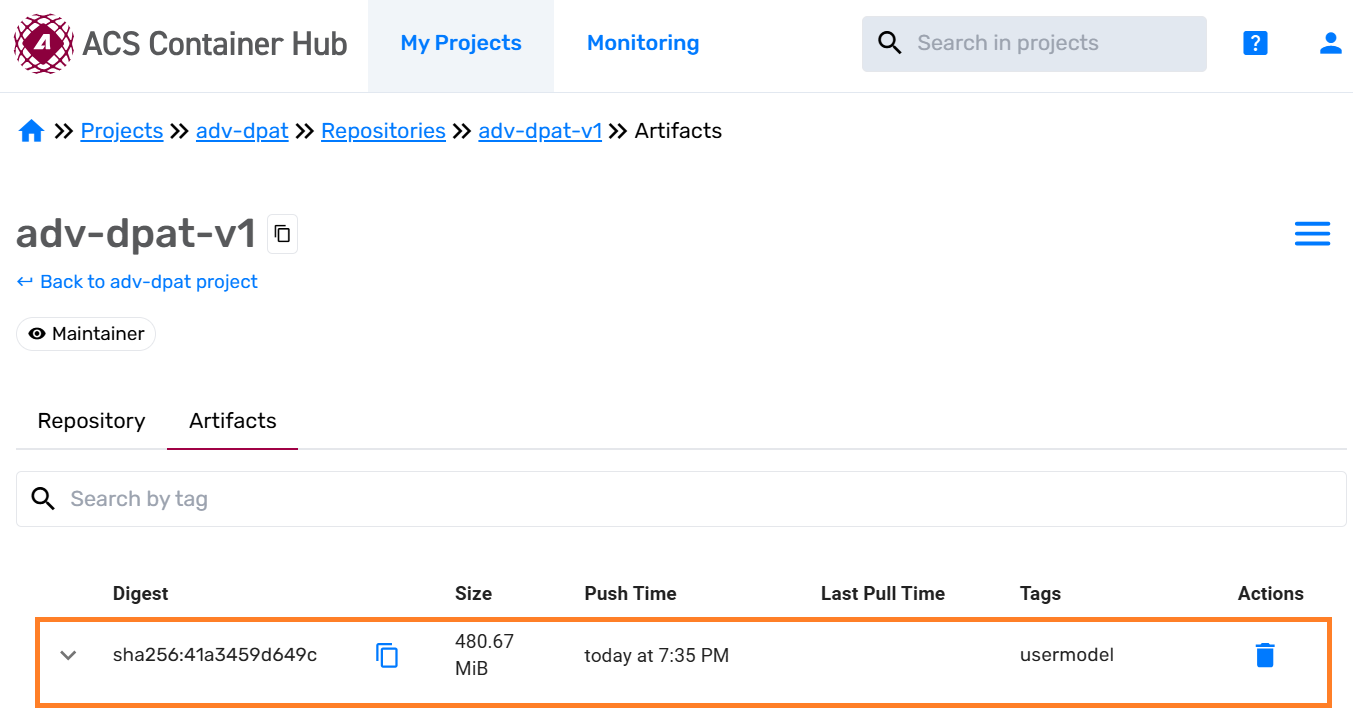Click the Projects breadcrumb link
This screenshot has width=1353, height=715.
122,131
